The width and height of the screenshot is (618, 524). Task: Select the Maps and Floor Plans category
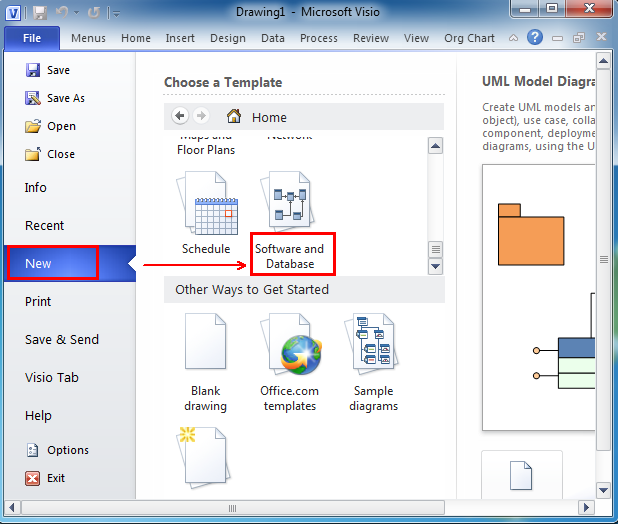[x=206, y=146]
